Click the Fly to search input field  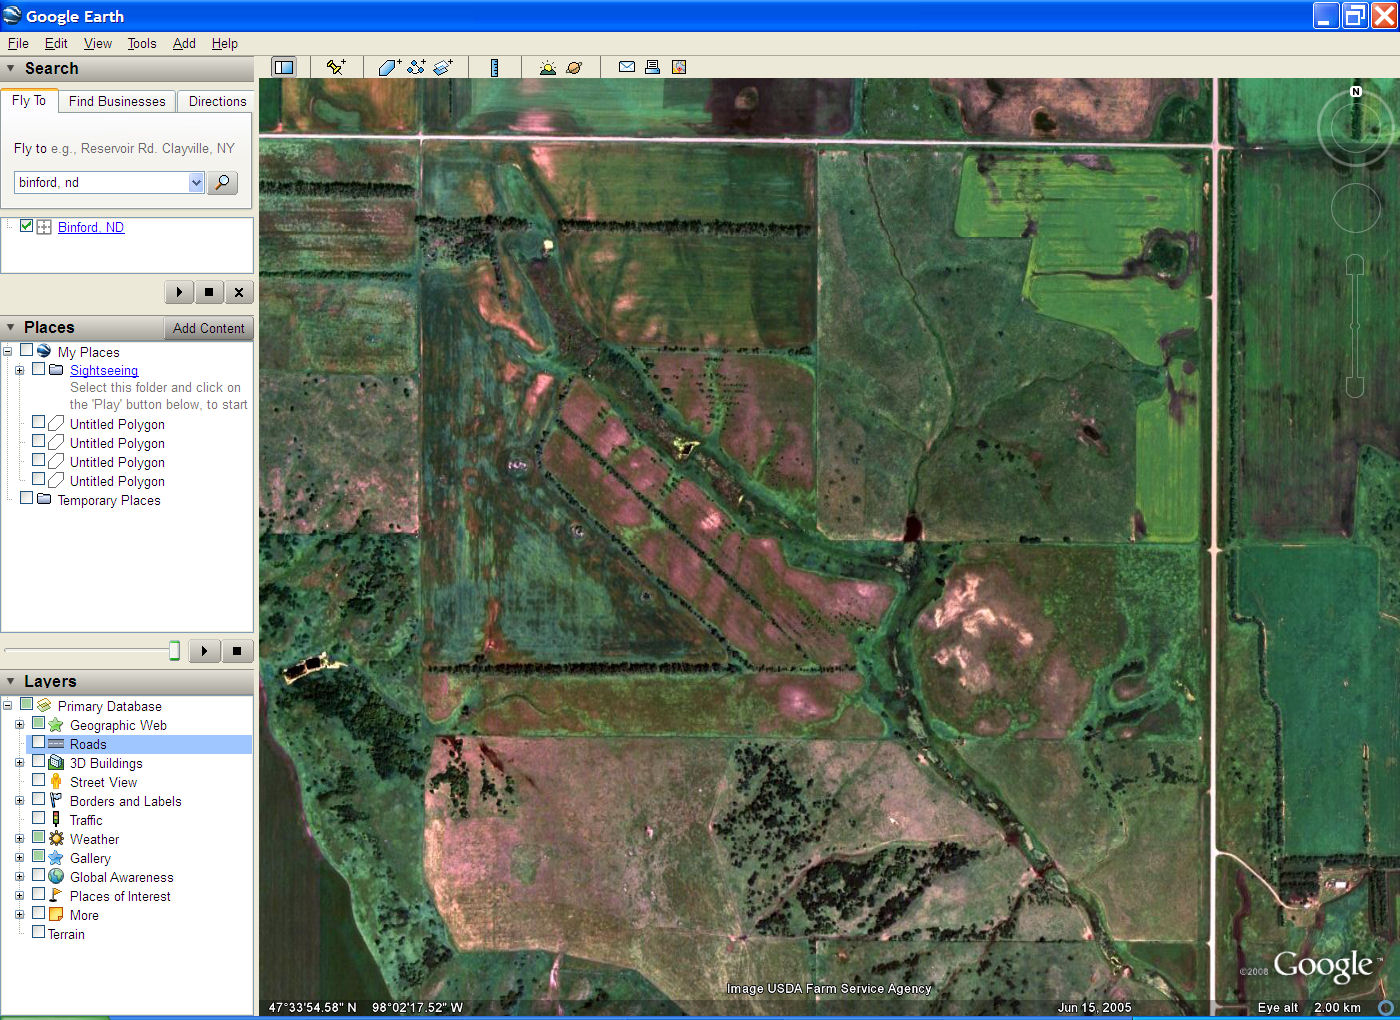(x=102, y=182)
